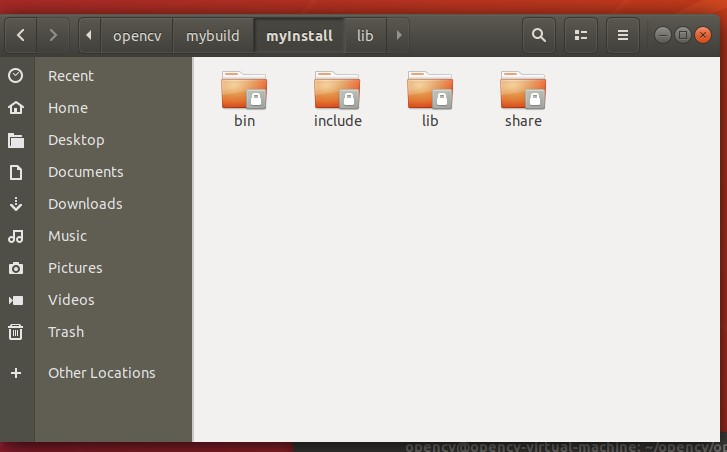Click the Trash bin icon

tap(16, 332)
